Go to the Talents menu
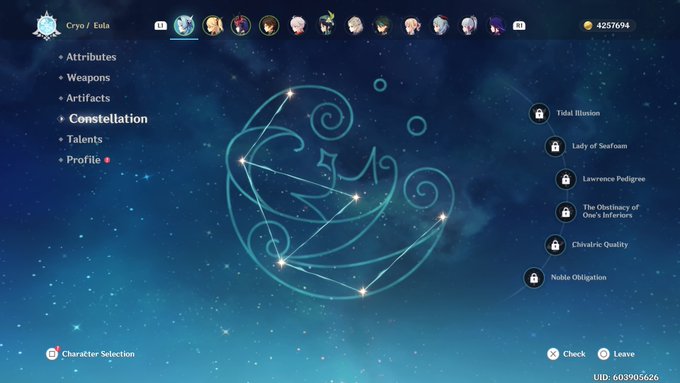 [84, 139]
